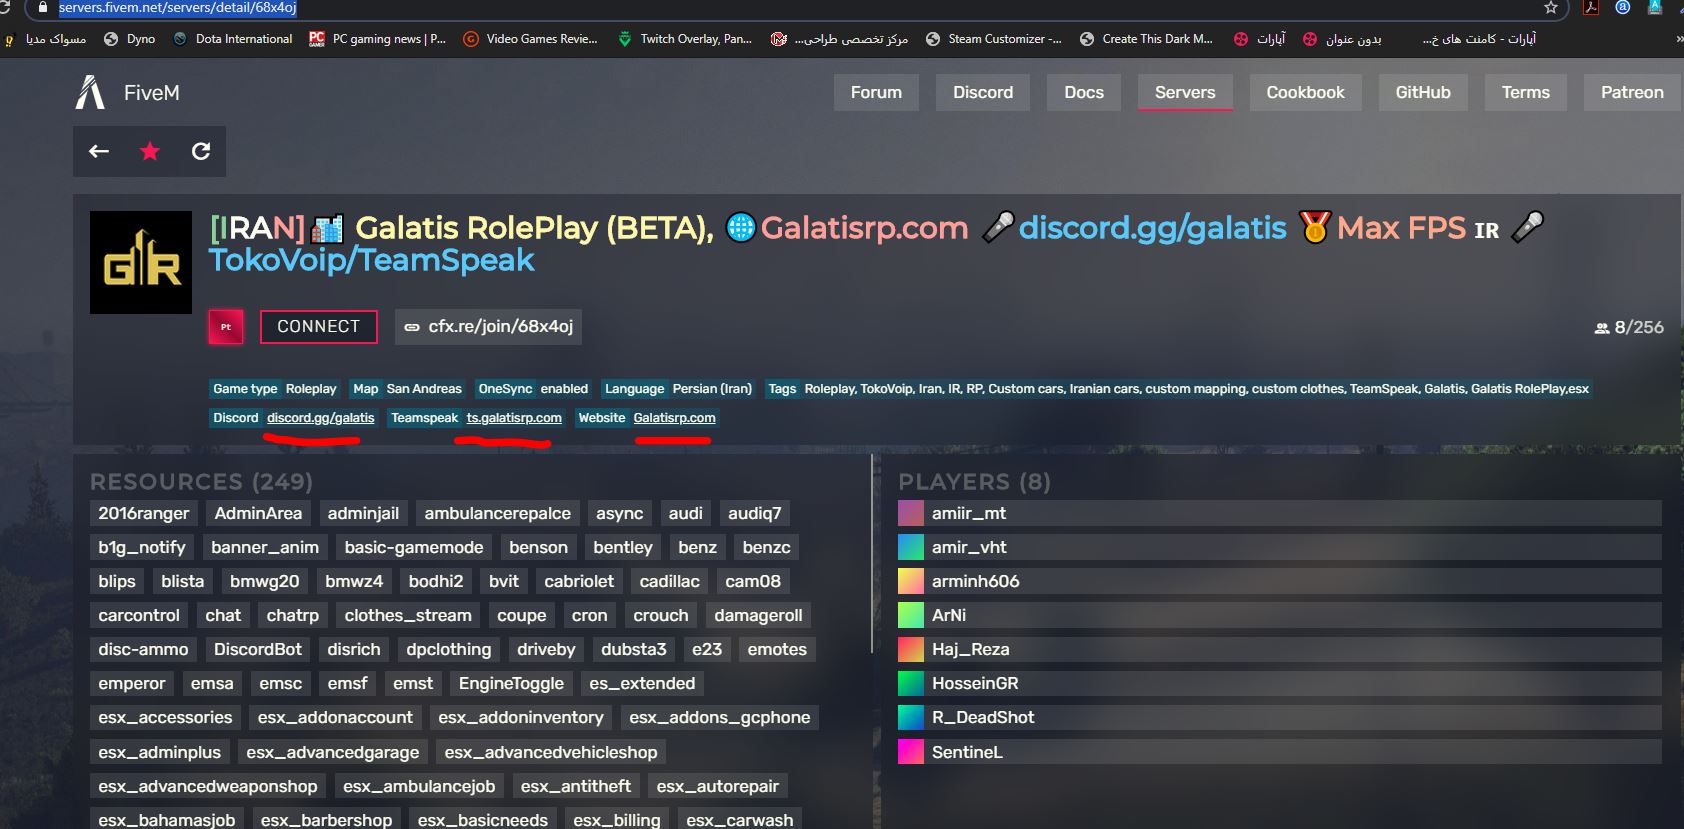Click the Game type Roleplay label
The height and width of the screenshot is (829, 1684).
coord(275,389)
